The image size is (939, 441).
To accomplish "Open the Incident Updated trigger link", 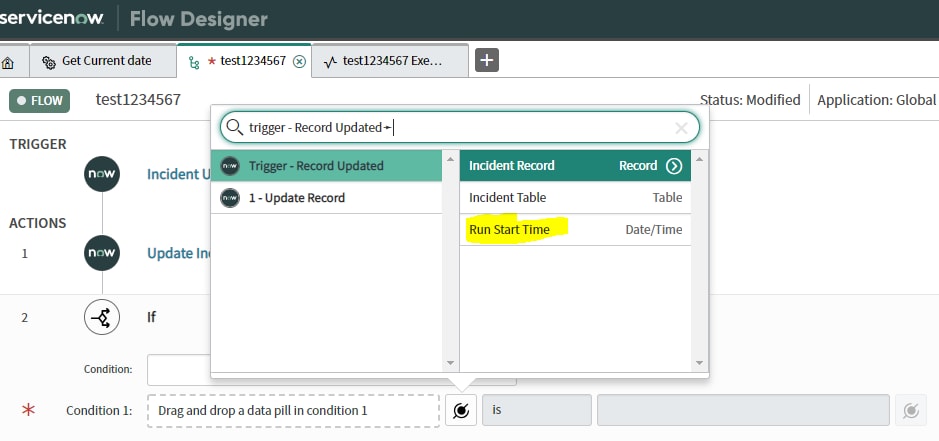I will tap(178, 174).
